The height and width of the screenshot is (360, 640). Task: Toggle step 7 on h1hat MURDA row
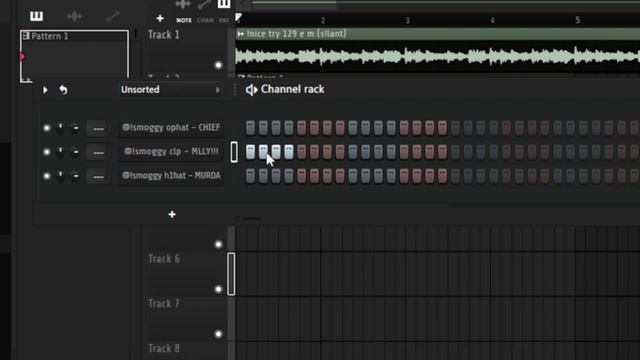click(327, 176)
